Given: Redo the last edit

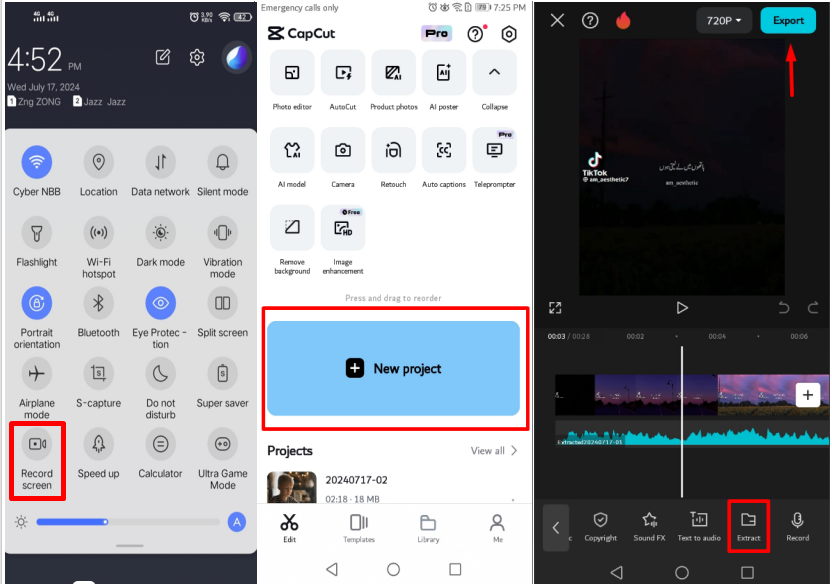Looking at the screenshot, I should click(812, 308).
